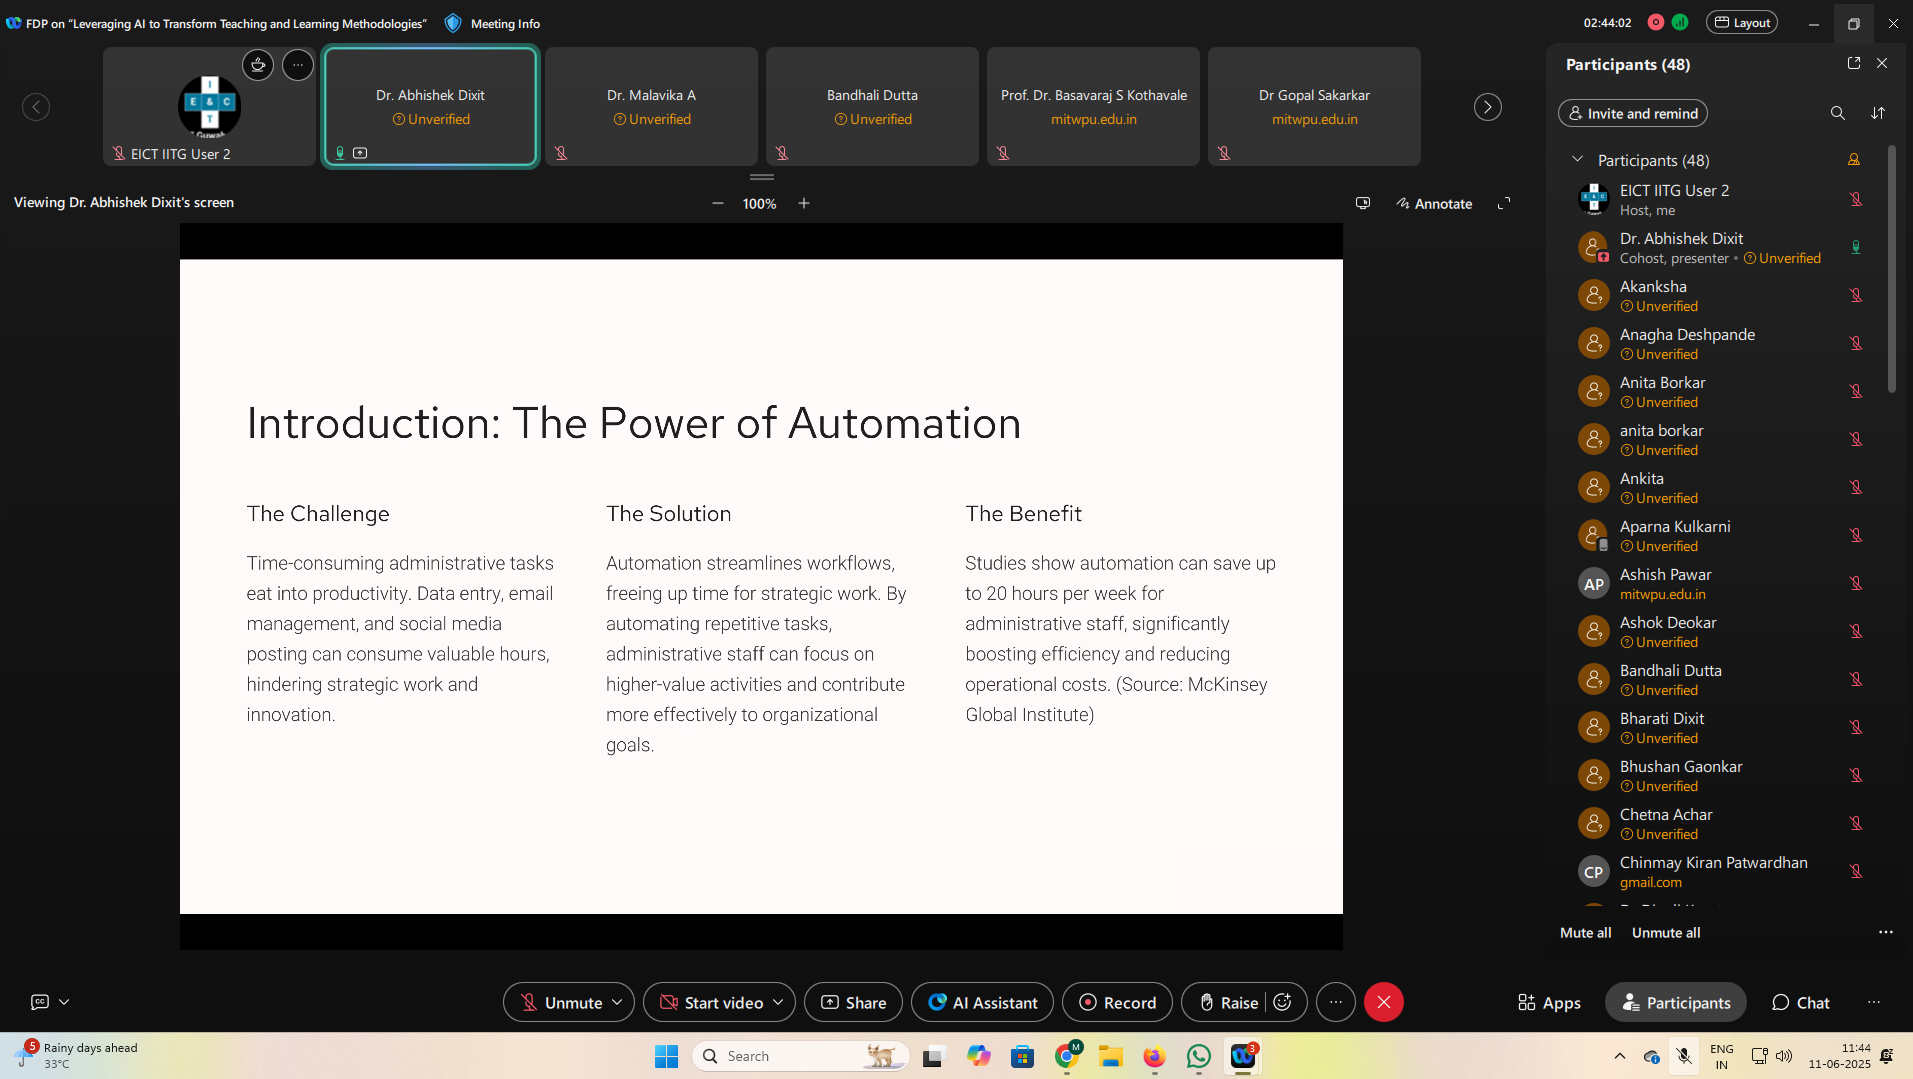Start video from the control bar
Viewport: 1913px width, 1079px height.
[x=711, y=1002]
